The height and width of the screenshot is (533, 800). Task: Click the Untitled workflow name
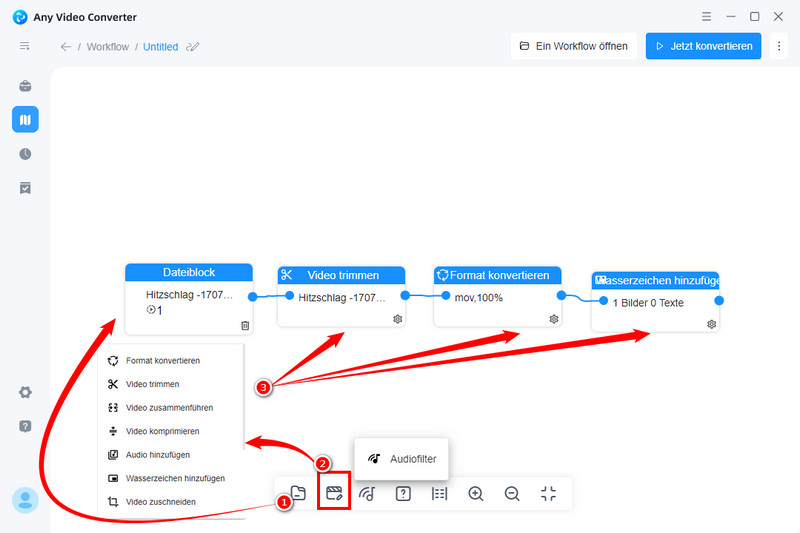coord(160,47)
